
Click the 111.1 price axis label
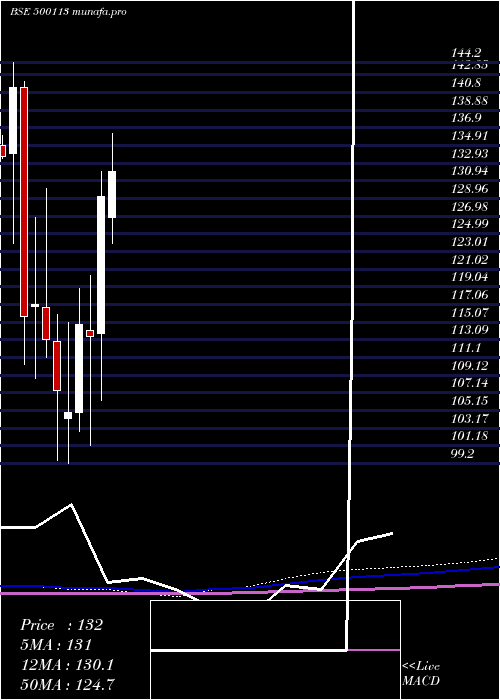coord(466,348)
